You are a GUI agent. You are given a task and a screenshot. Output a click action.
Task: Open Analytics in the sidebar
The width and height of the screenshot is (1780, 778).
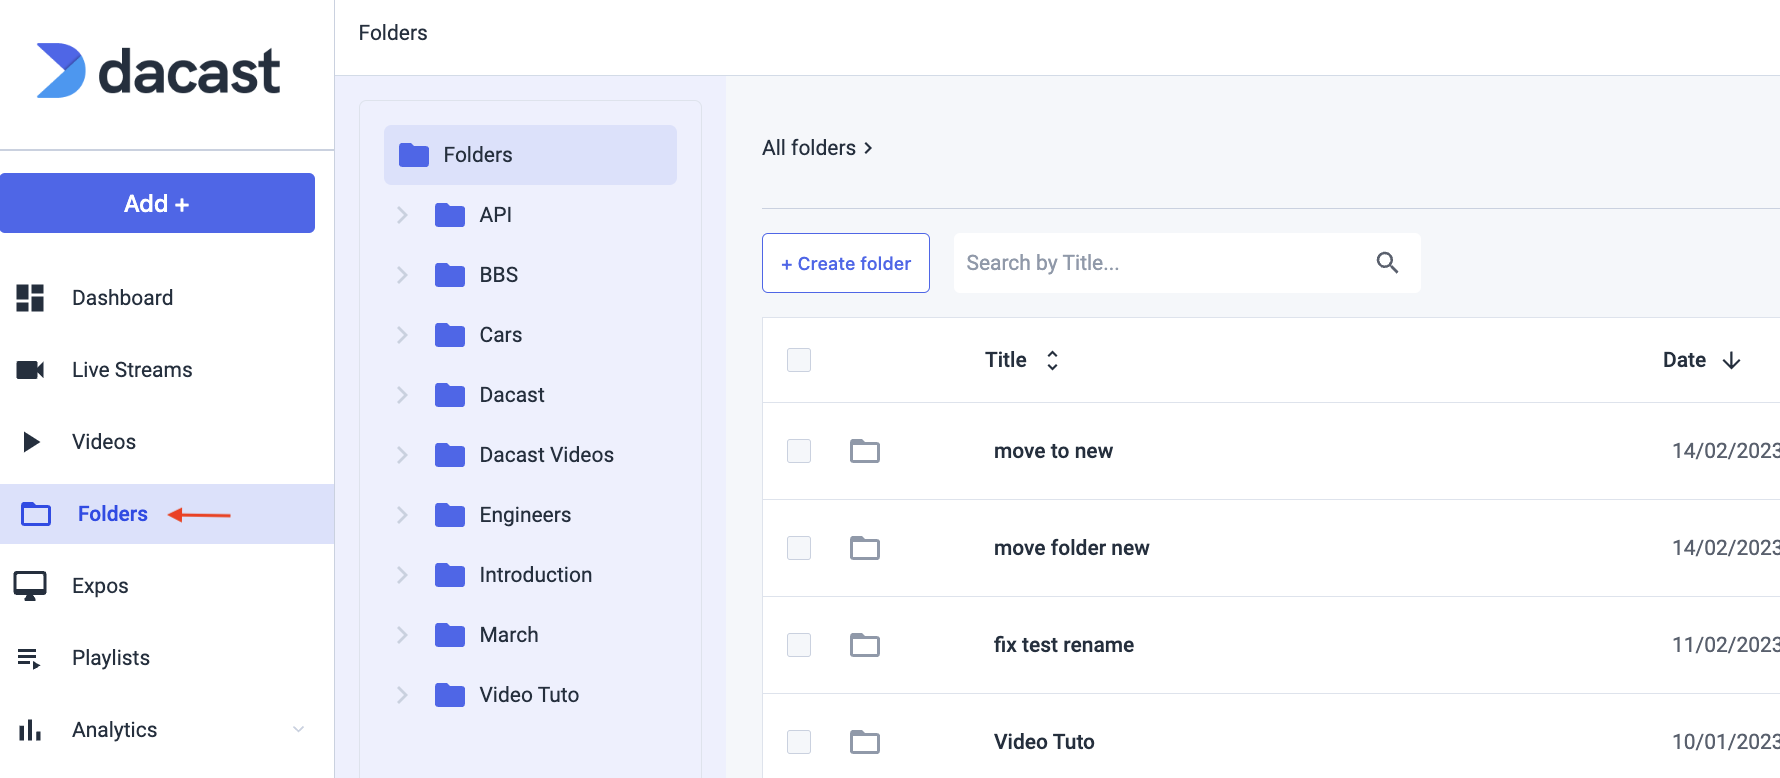(x=115, y=730)
